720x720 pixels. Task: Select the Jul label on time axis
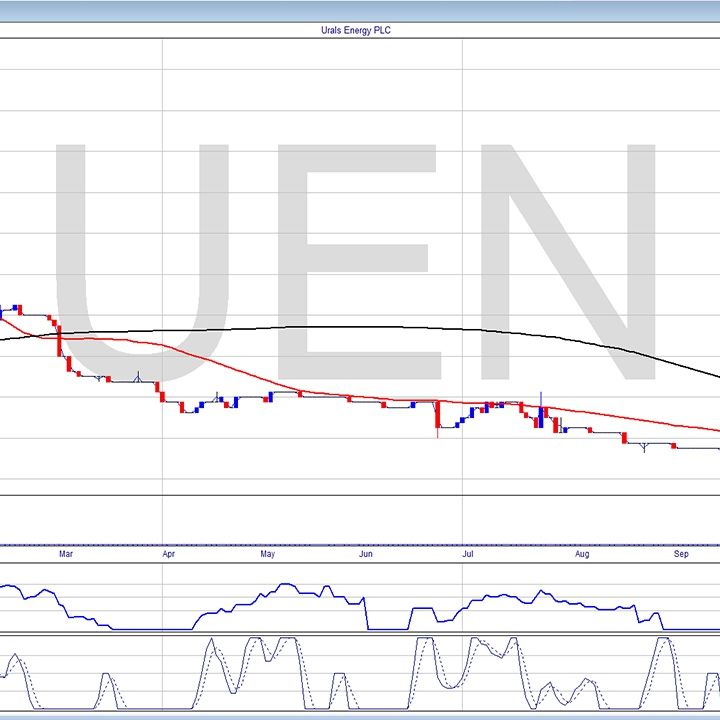[467, 553]
